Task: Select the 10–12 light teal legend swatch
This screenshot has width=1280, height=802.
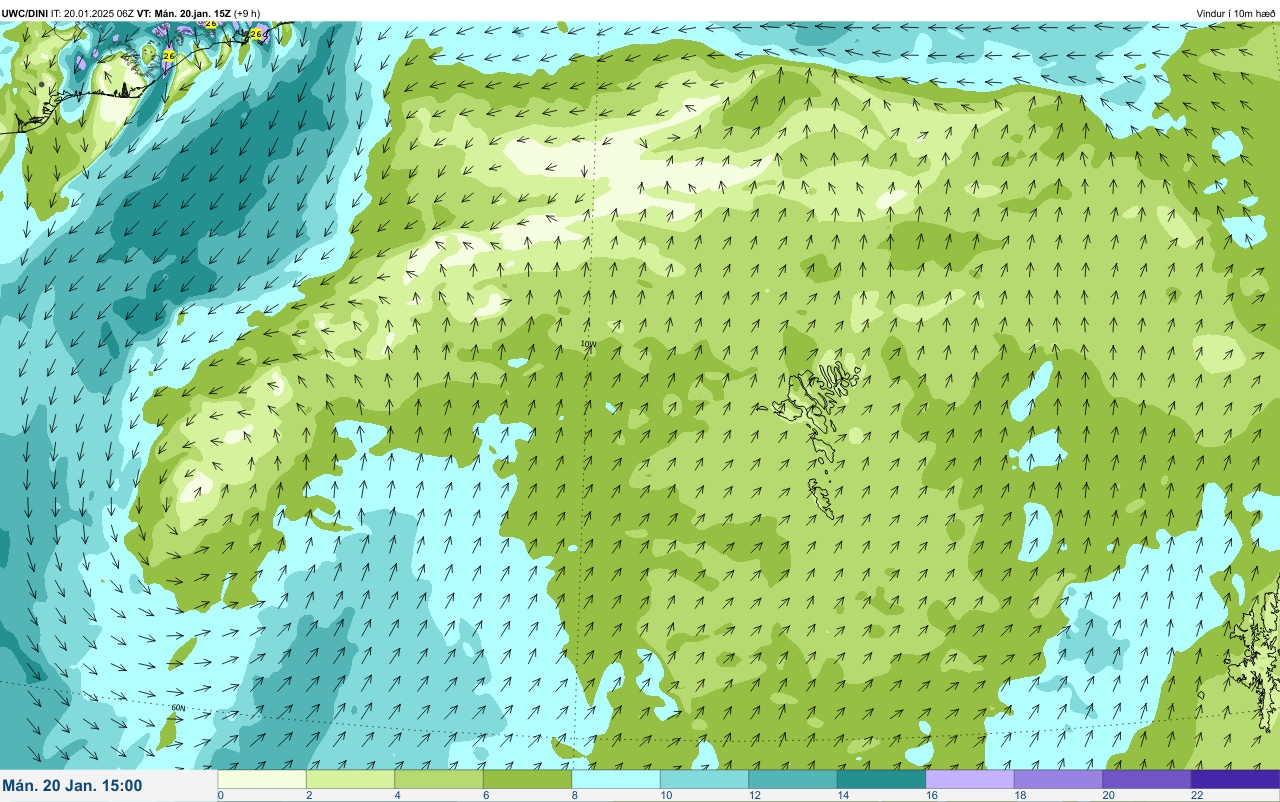Action: coord(704,779)
